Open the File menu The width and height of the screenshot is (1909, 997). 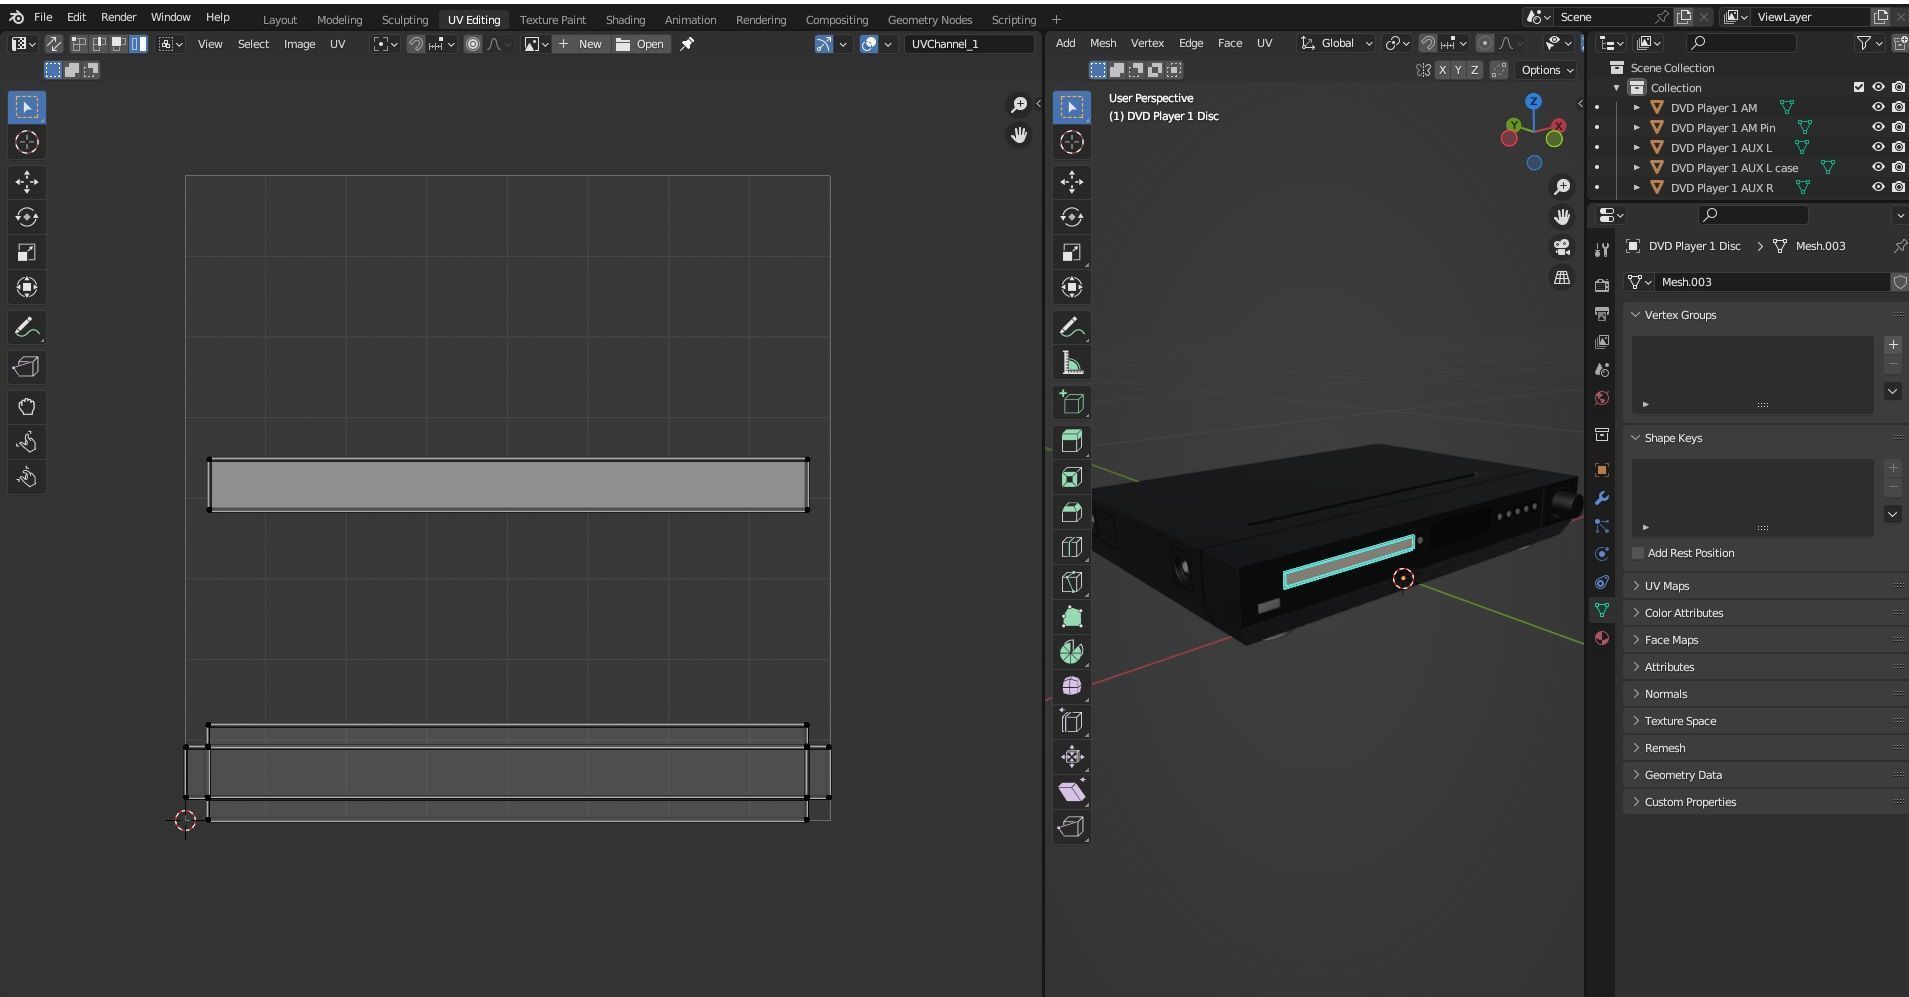click(43, 17)
